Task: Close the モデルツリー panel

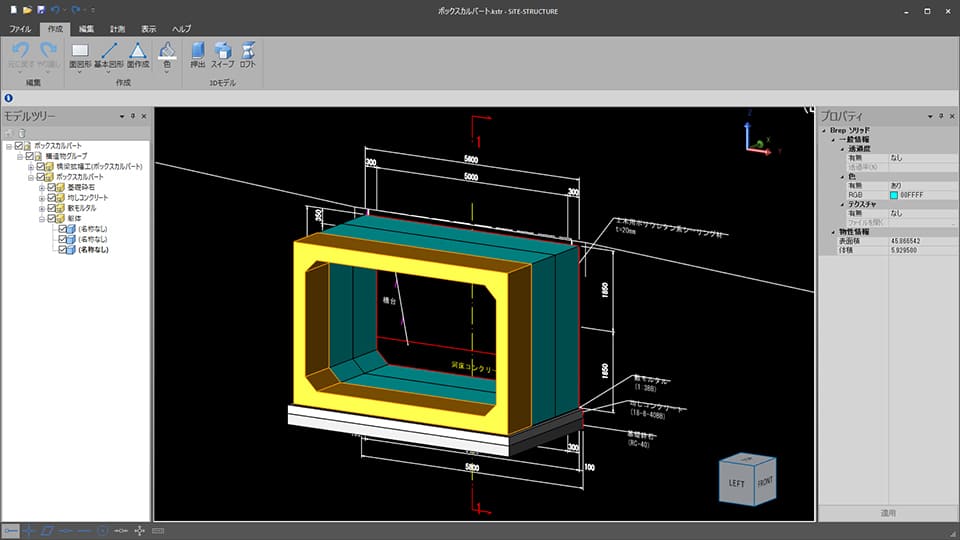Action: point(144,117)
